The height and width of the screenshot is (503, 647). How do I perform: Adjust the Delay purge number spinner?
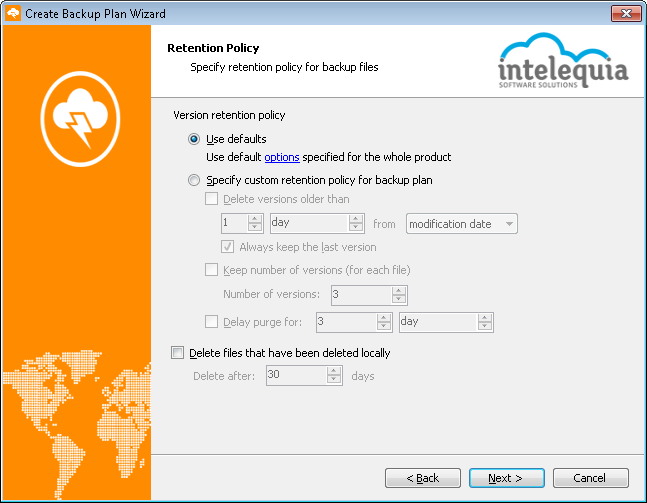[x=384, y=322]
